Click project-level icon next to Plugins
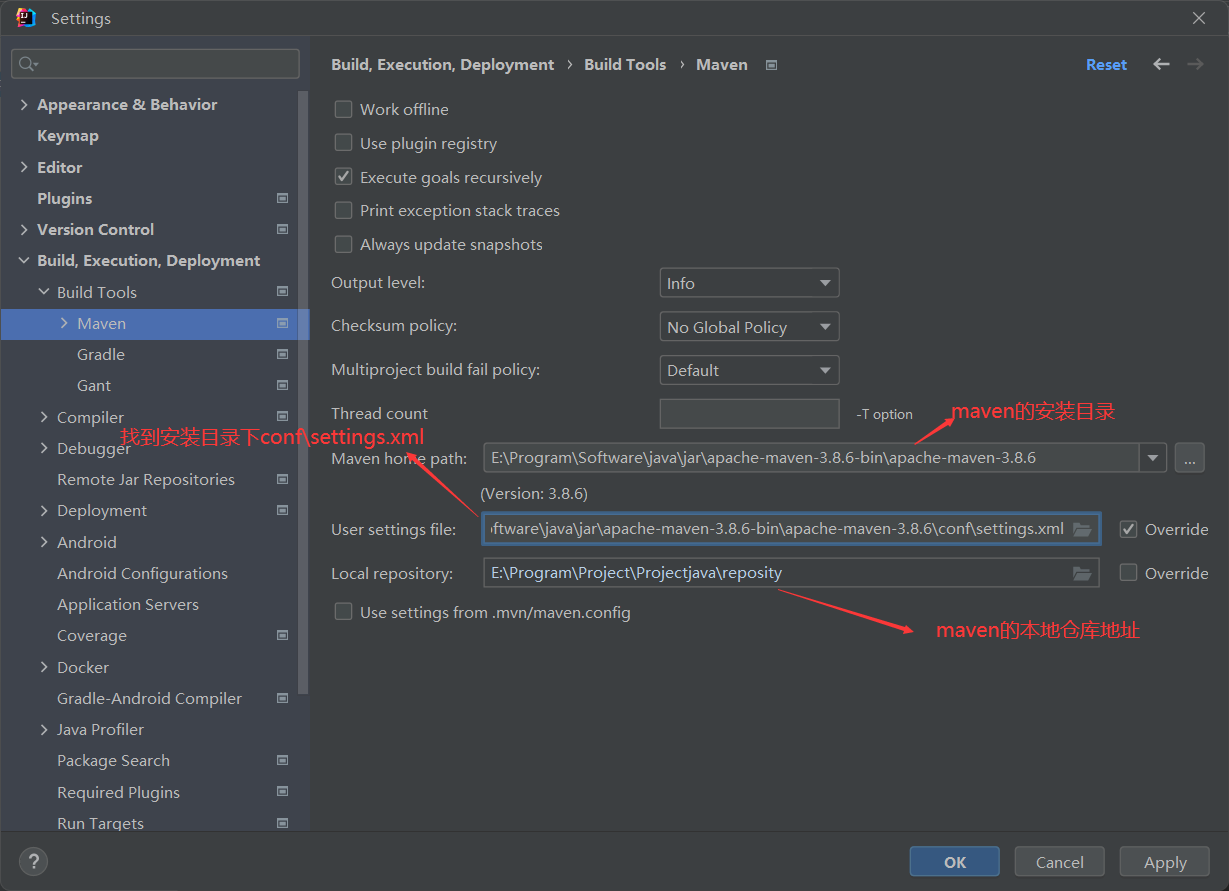Image resolution: width=1229 pixels, height=891 pixels. click(x=282, y=198)
